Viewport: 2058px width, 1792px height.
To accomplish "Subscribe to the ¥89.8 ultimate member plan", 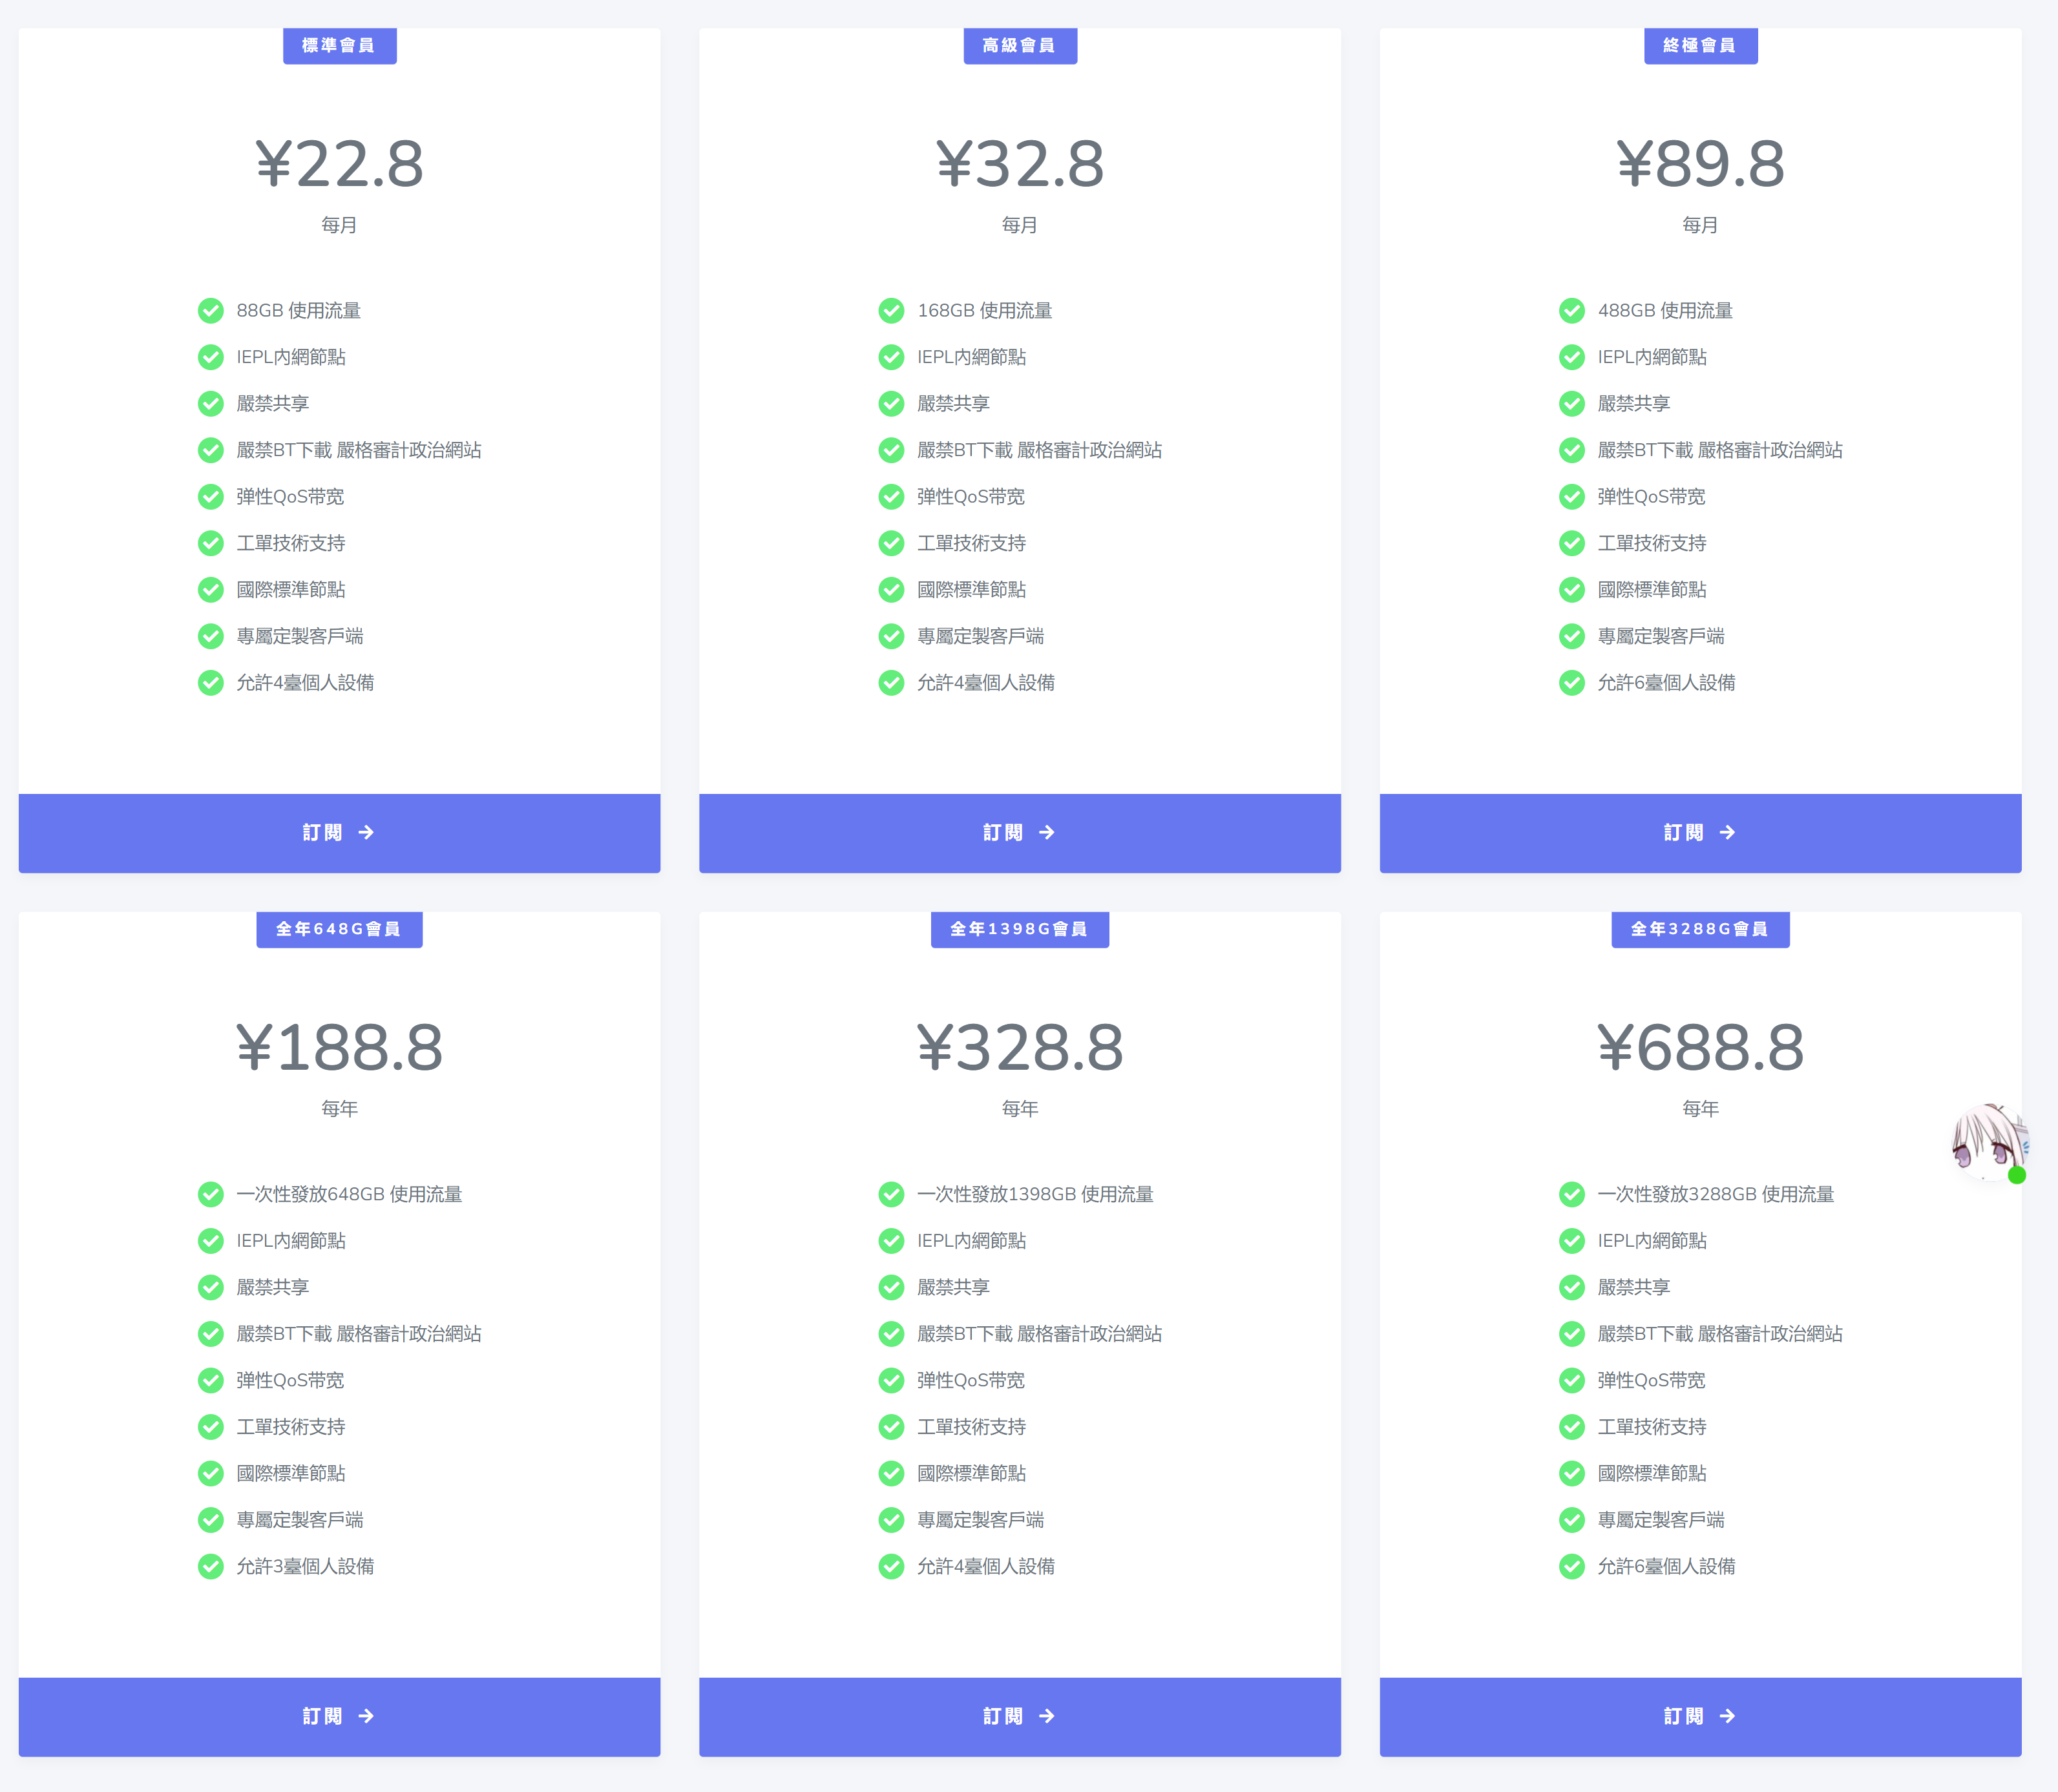I will tap(1700, 832).
